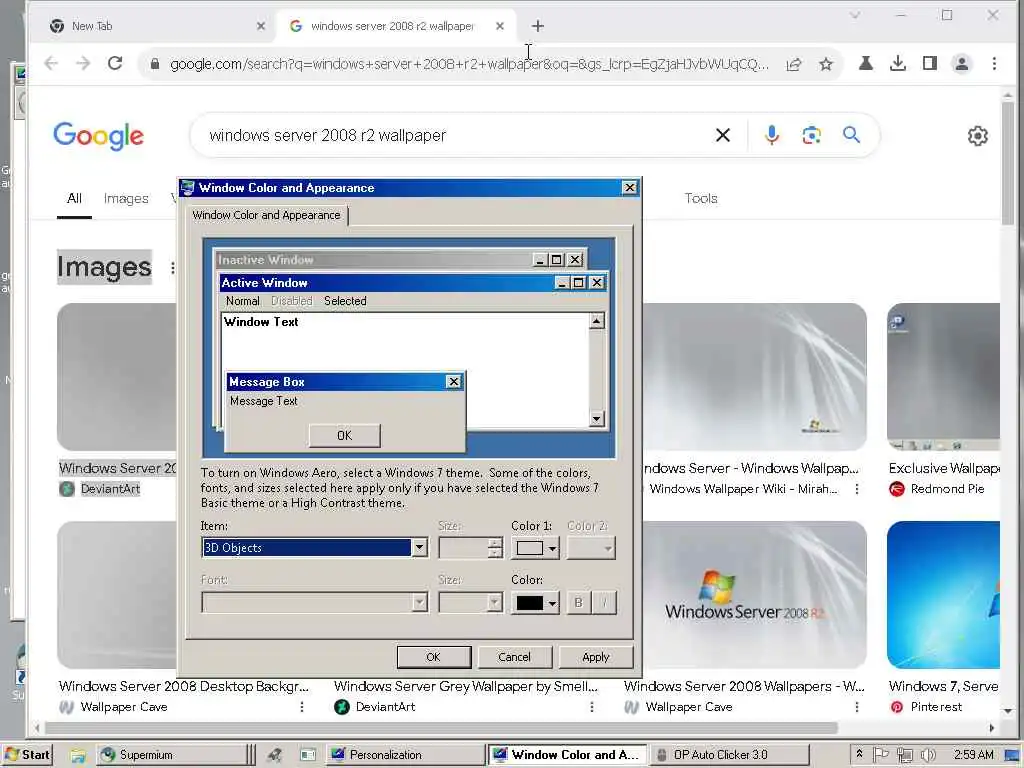
Task: Click the network icon in system tray
Action: coord(904,755)
